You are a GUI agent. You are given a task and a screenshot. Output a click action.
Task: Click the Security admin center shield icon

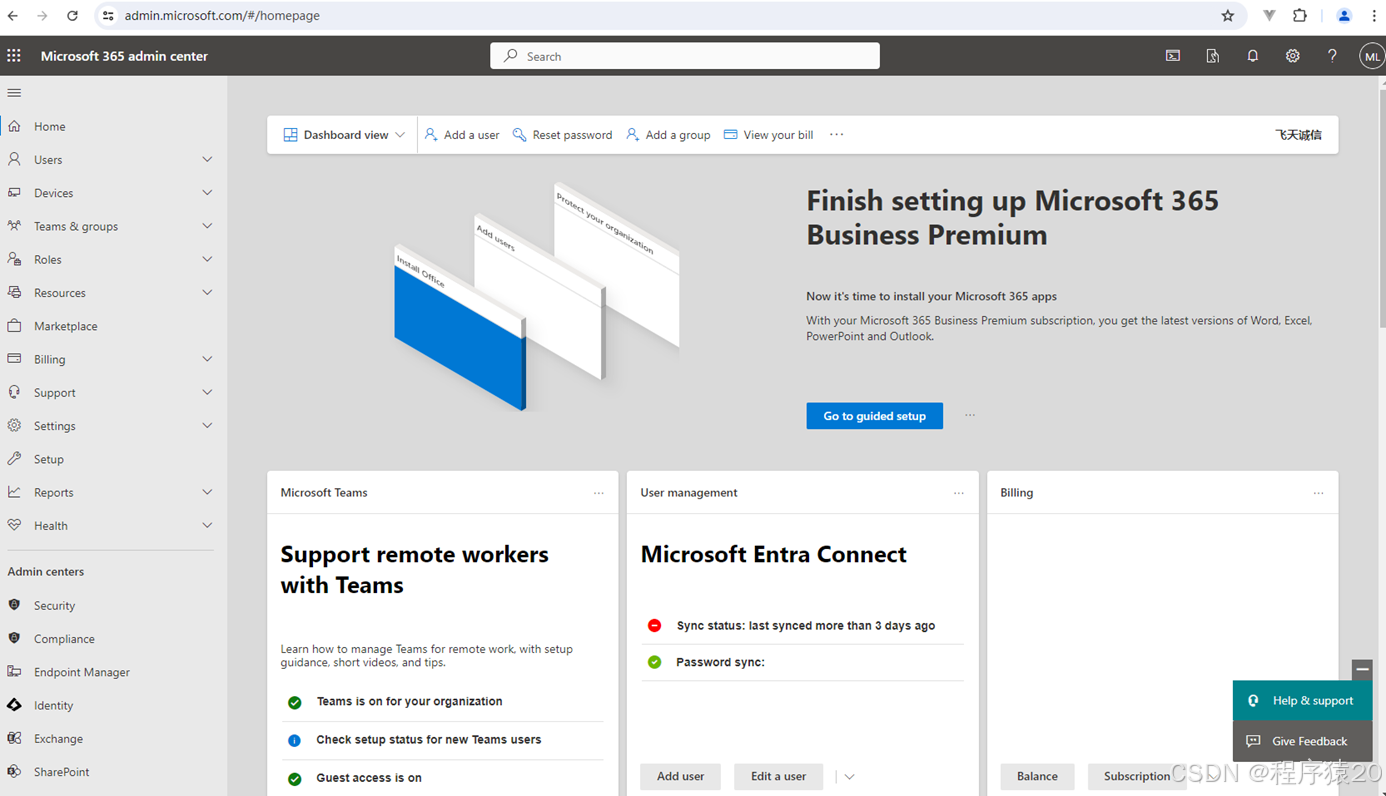(14, 605)
